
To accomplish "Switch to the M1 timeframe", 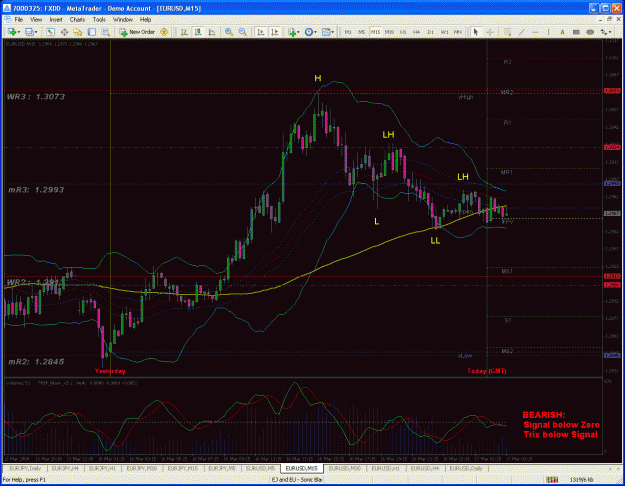I will [x=348, y=32].
